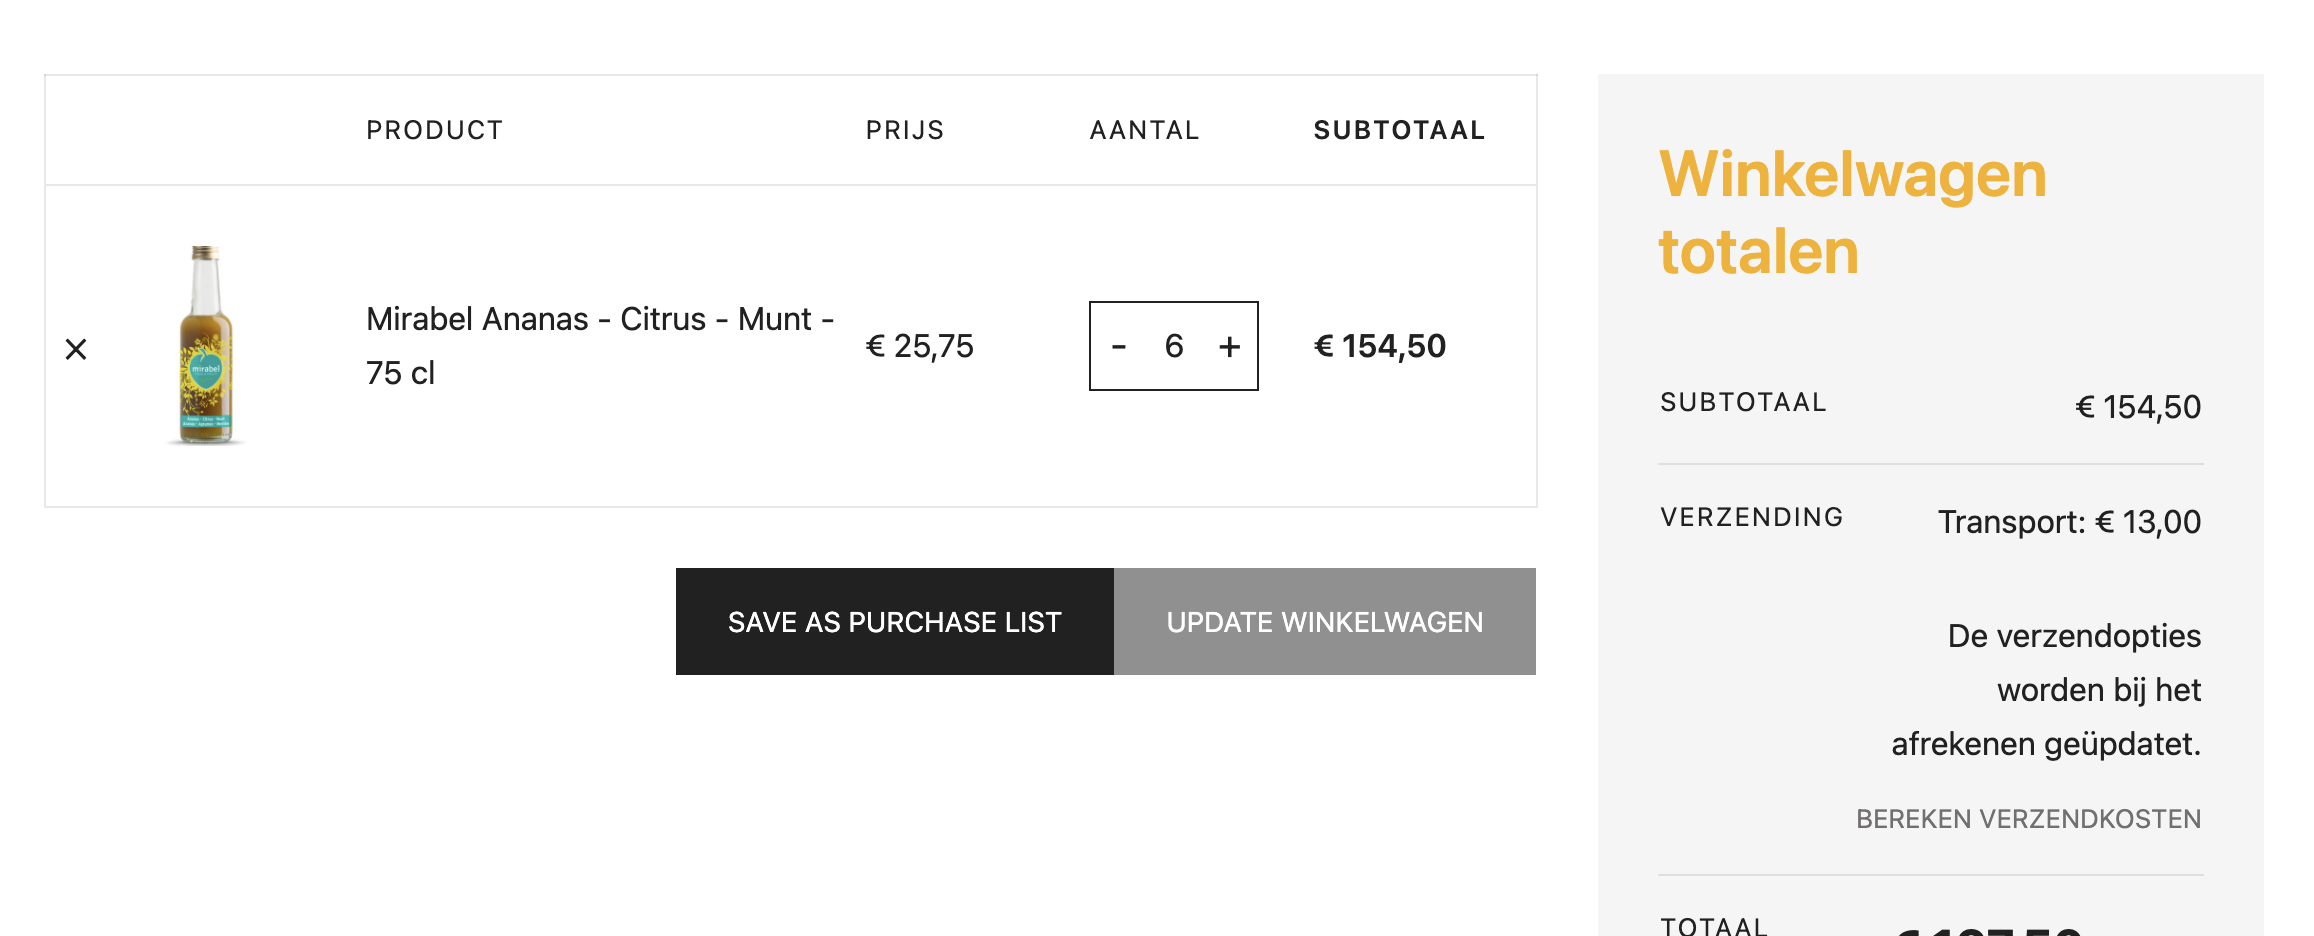This screenshot has height=936, width=2314.
Task: Remove the Mirabel item with the X icon
Action: [76, 349]
